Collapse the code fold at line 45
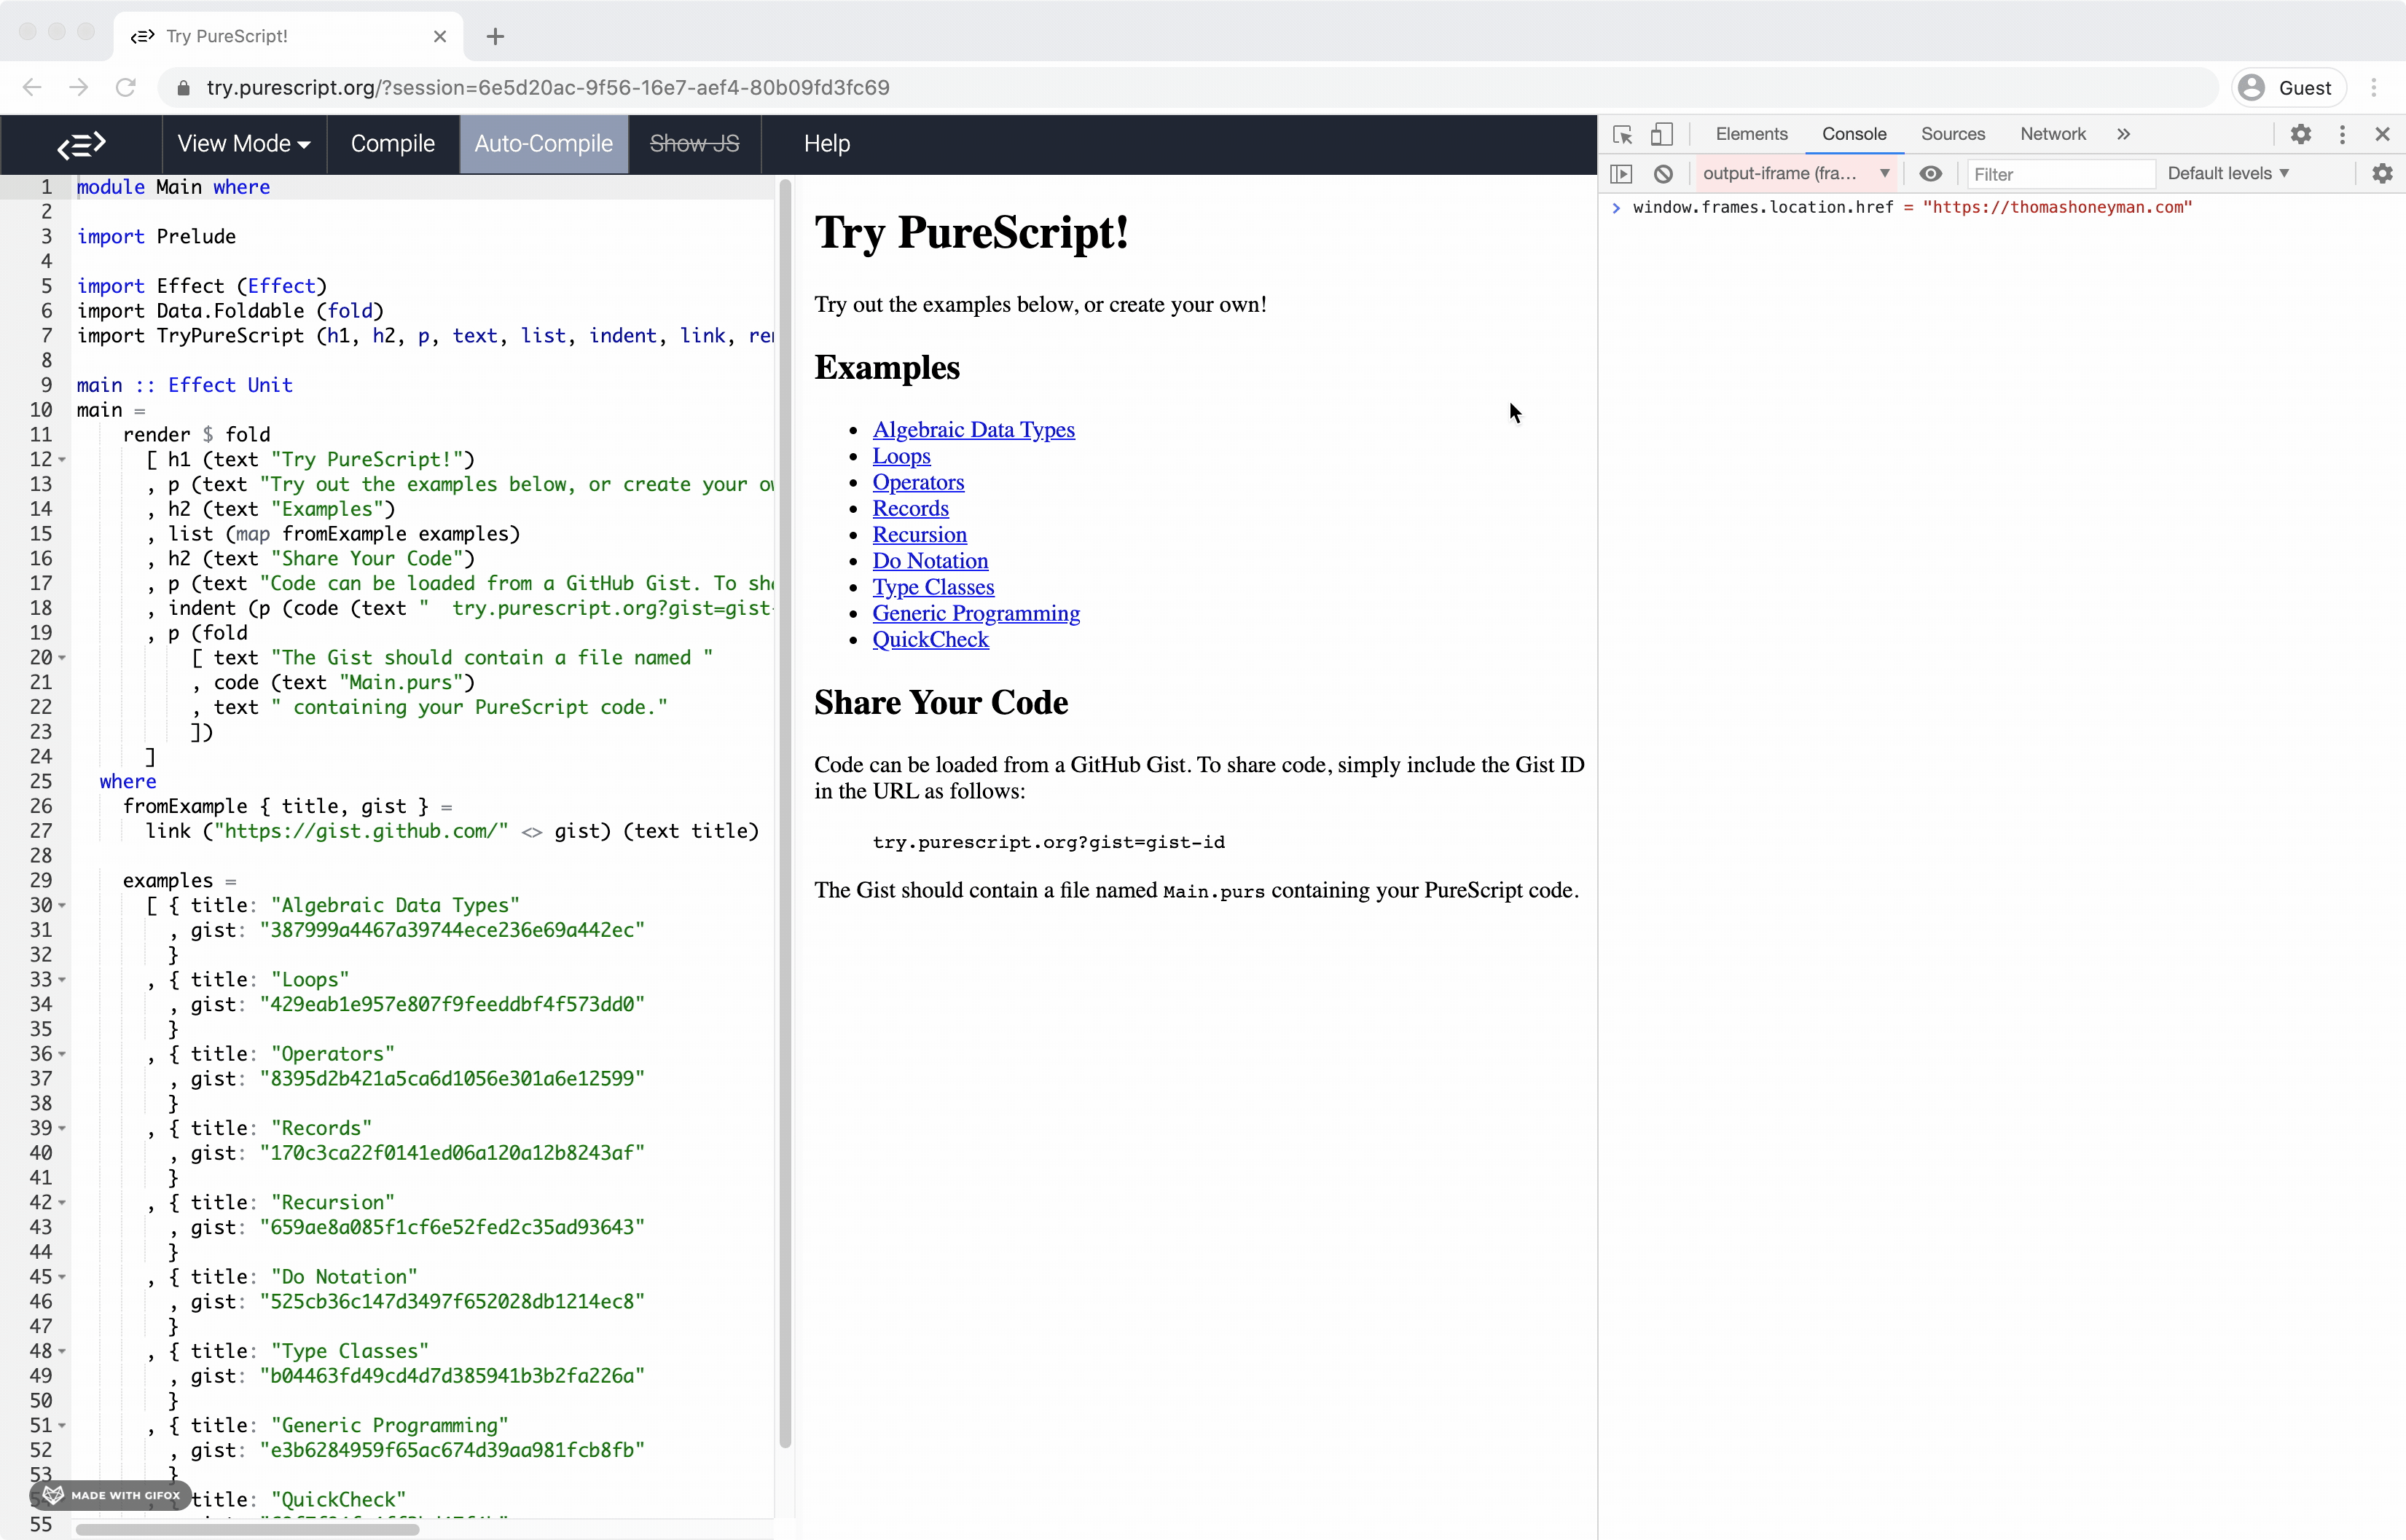This screenshot has width=2406, height=1540. point(62,1277)
